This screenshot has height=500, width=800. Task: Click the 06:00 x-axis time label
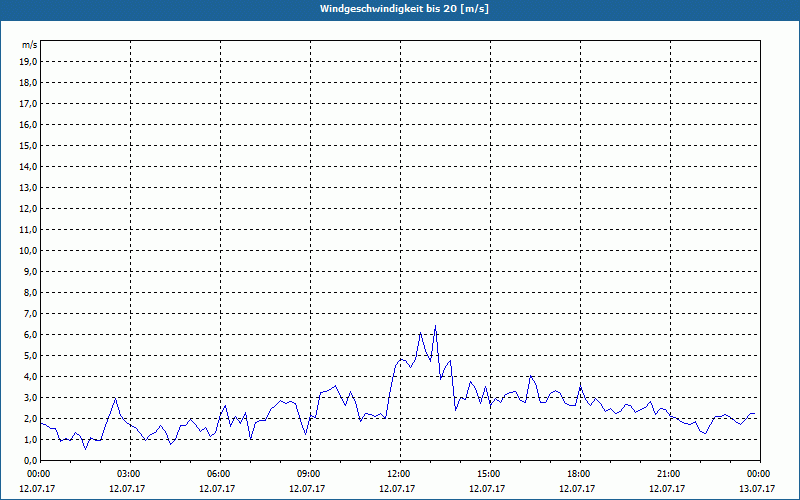pos(218,474)
